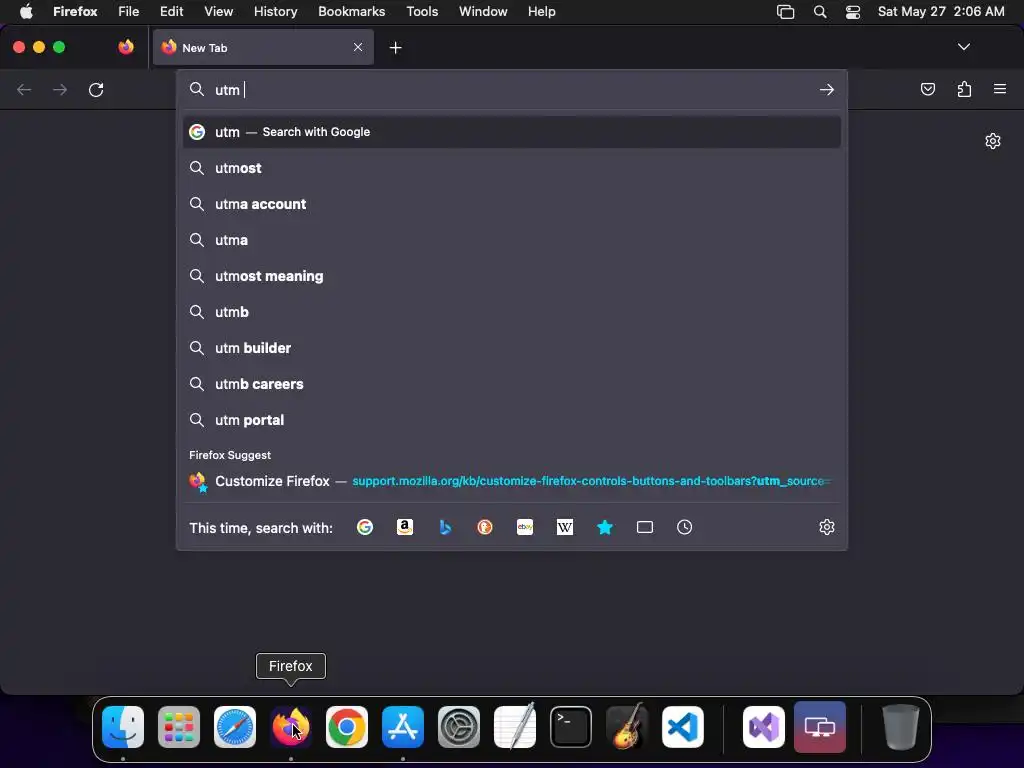
Task: Open Firefox application hamburger menu
Action: (1000, 89)
